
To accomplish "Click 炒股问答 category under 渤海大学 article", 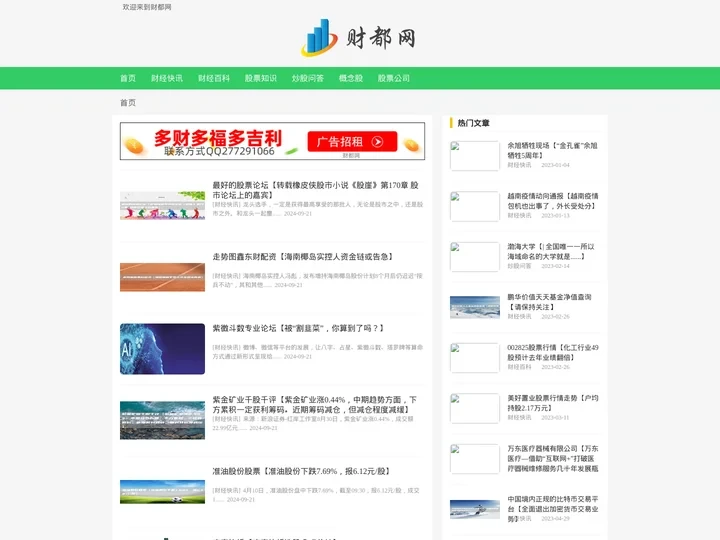I will (x=519, y=266).
